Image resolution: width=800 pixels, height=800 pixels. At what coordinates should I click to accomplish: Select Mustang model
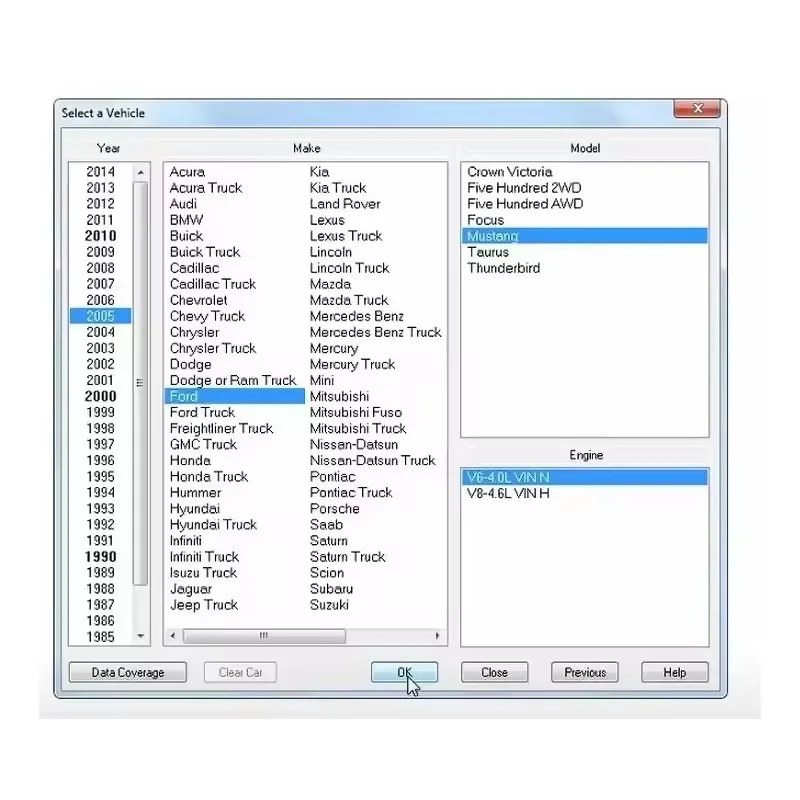[x=585, y=236]
